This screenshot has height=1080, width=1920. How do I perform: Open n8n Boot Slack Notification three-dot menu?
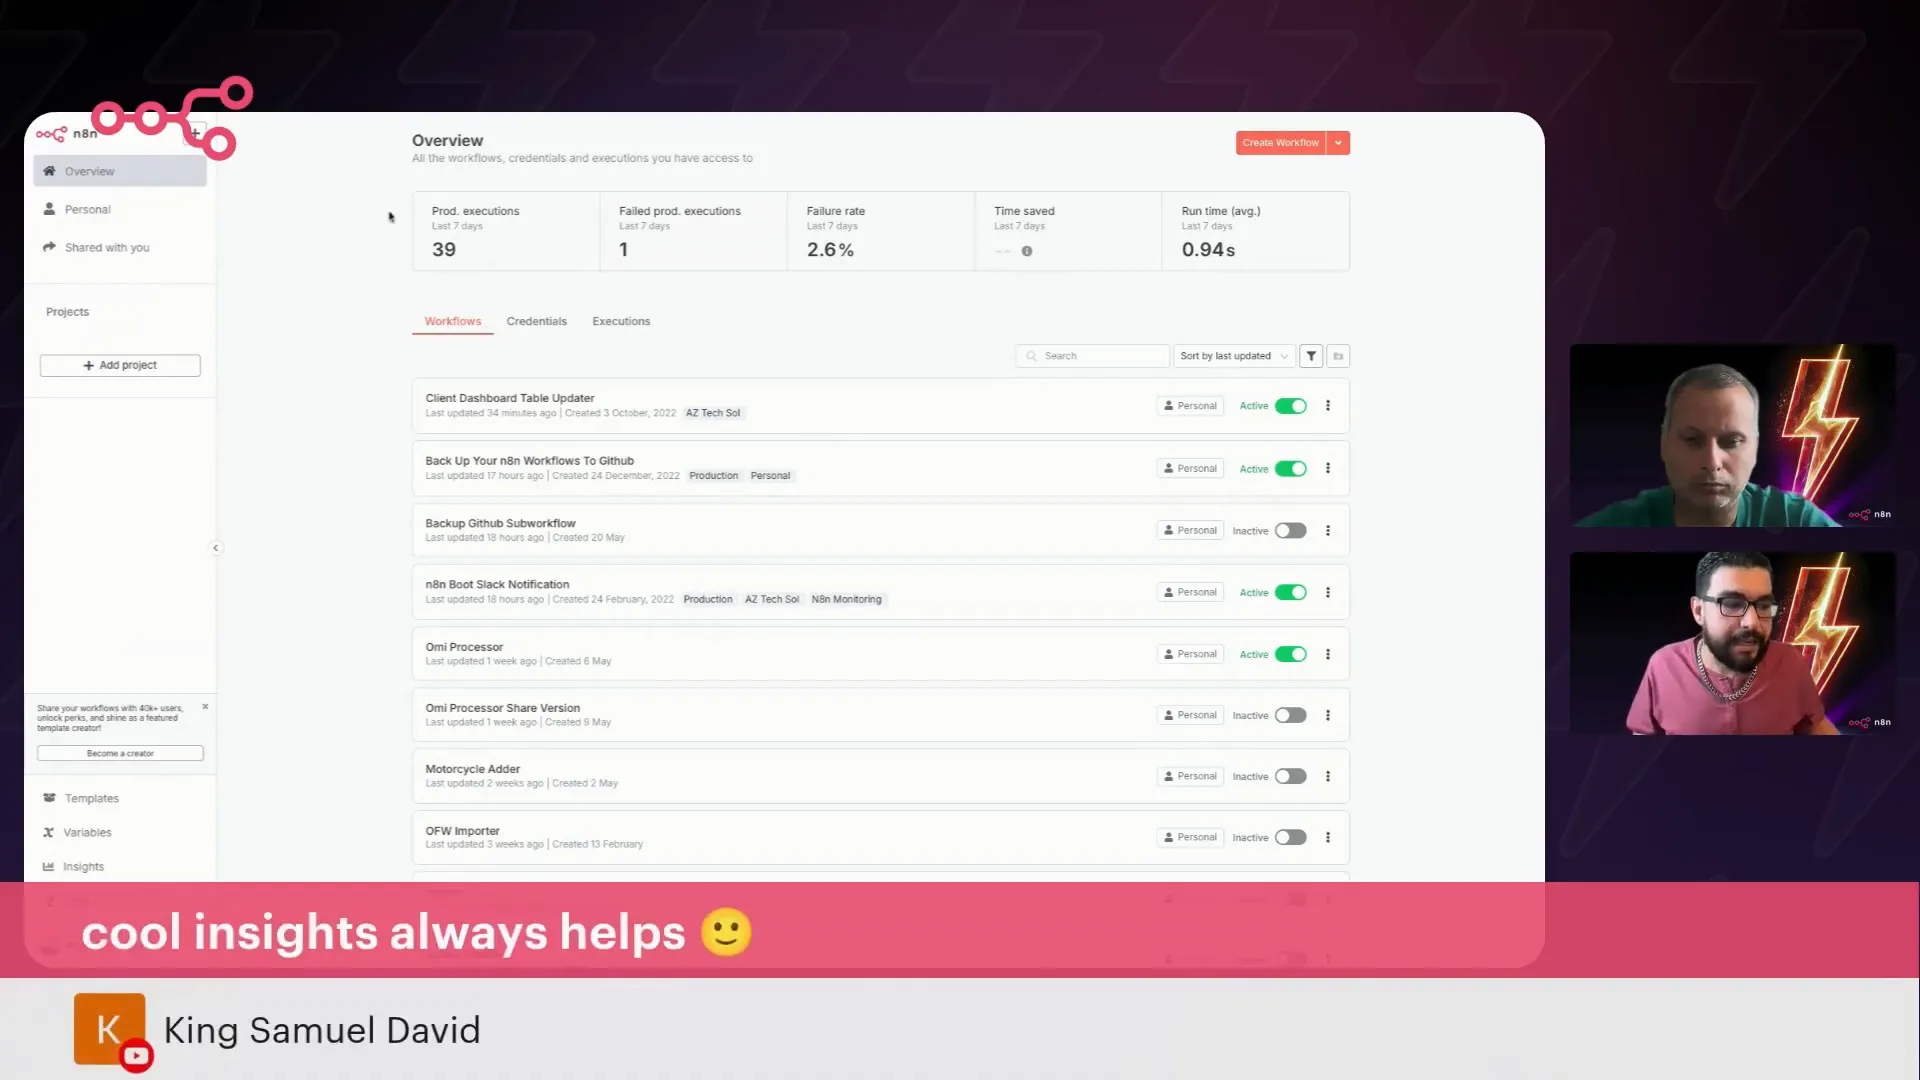point(1328,593)
